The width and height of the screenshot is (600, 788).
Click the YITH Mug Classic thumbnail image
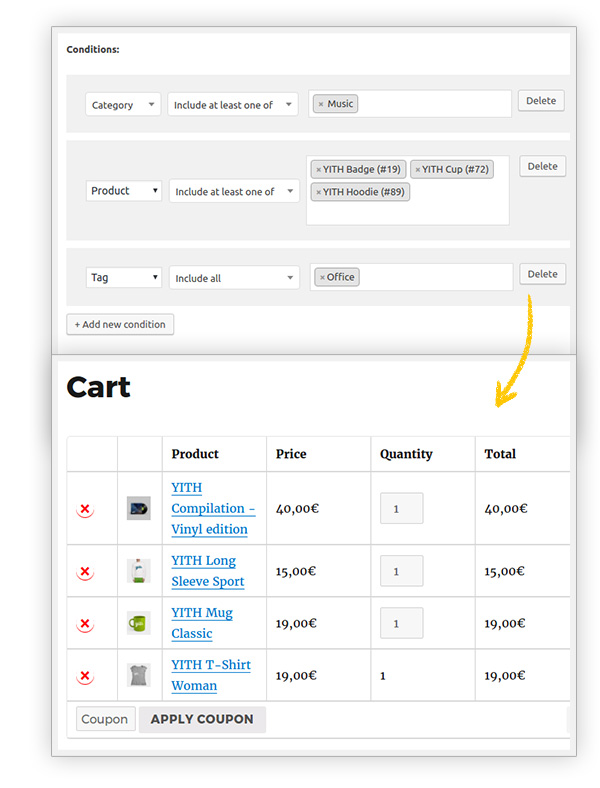(139, 623)
